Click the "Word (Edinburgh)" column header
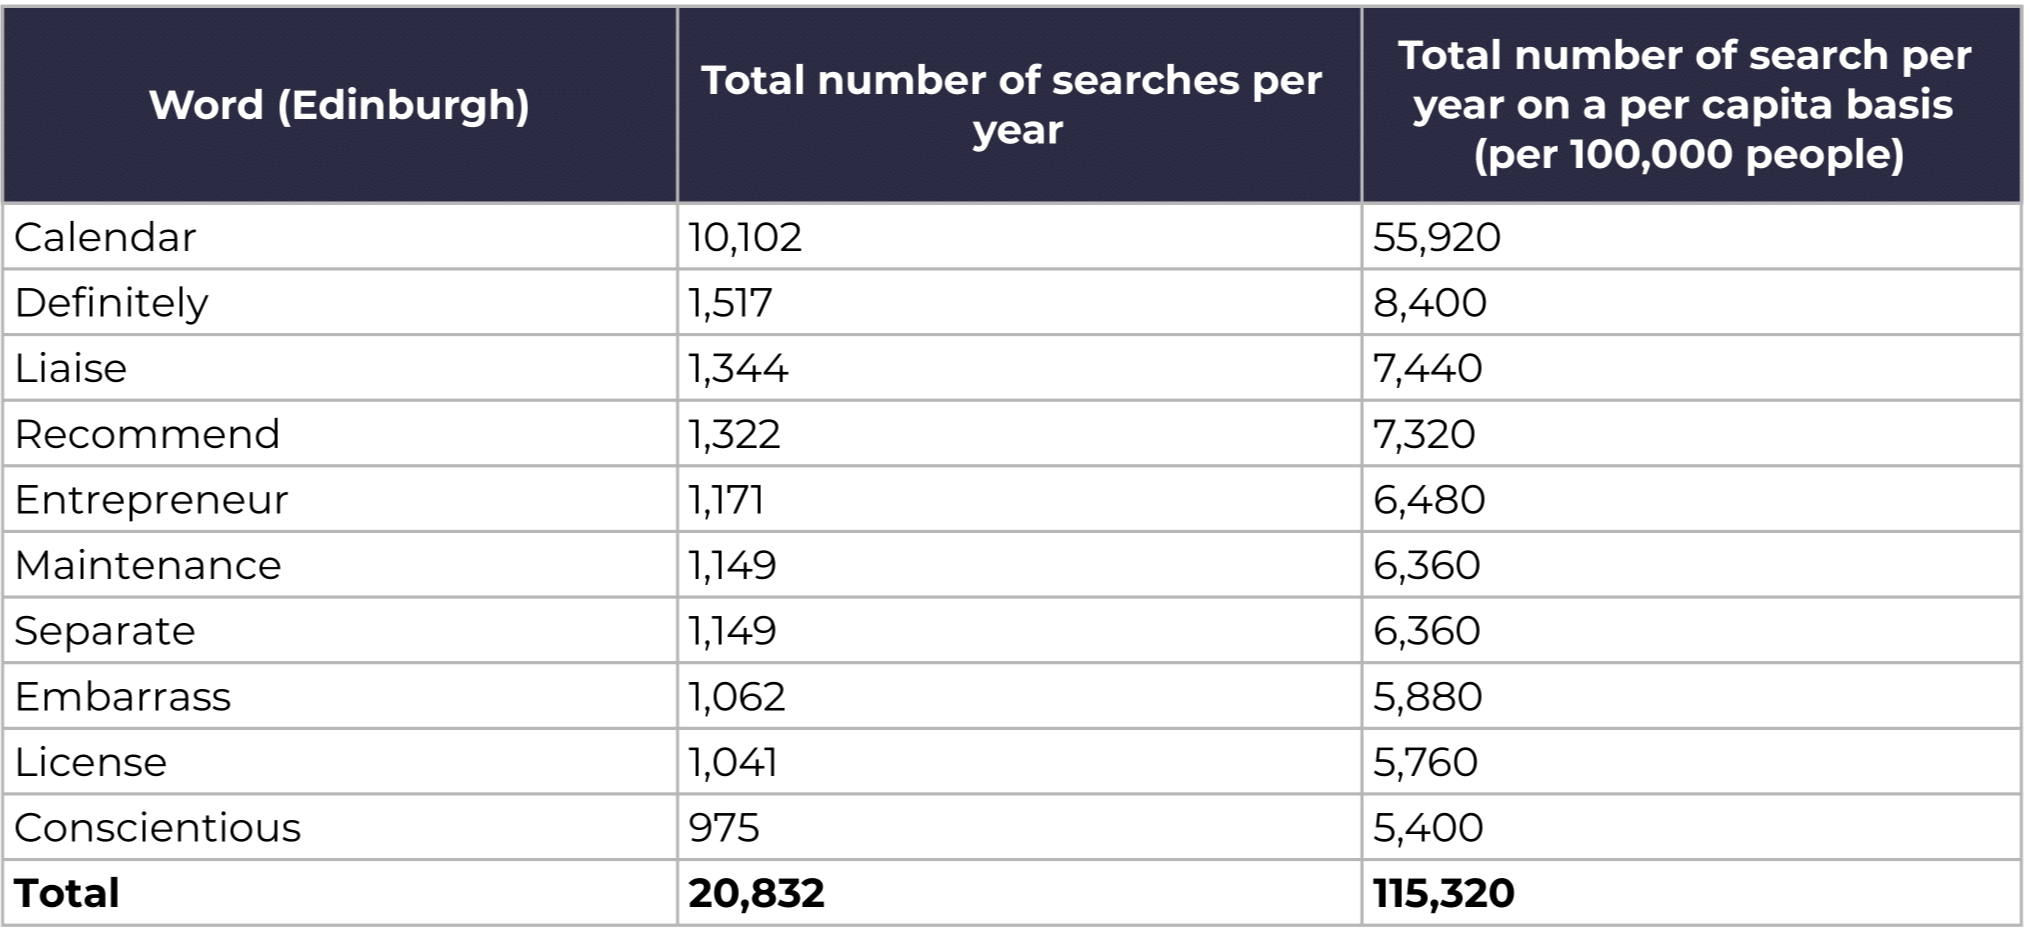Screen dimensions: 2030x935 [x=339, y=105]
